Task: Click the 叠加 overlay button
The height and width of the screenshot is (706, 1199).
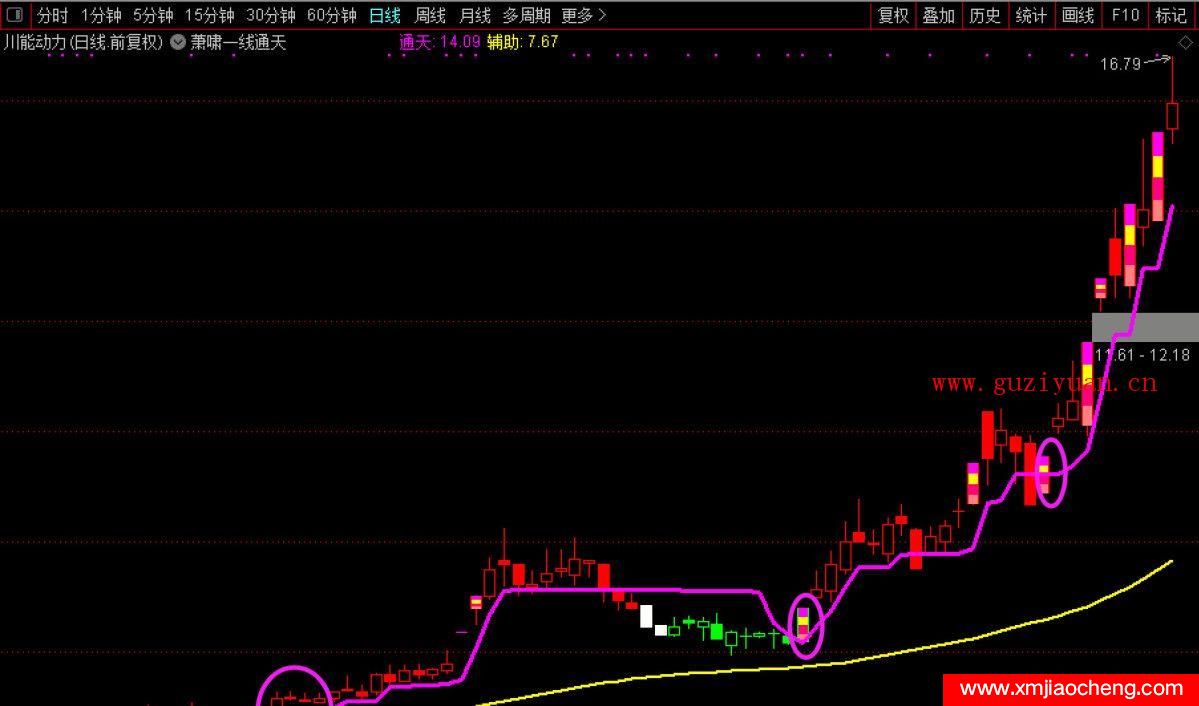Action: coord(939,15)
